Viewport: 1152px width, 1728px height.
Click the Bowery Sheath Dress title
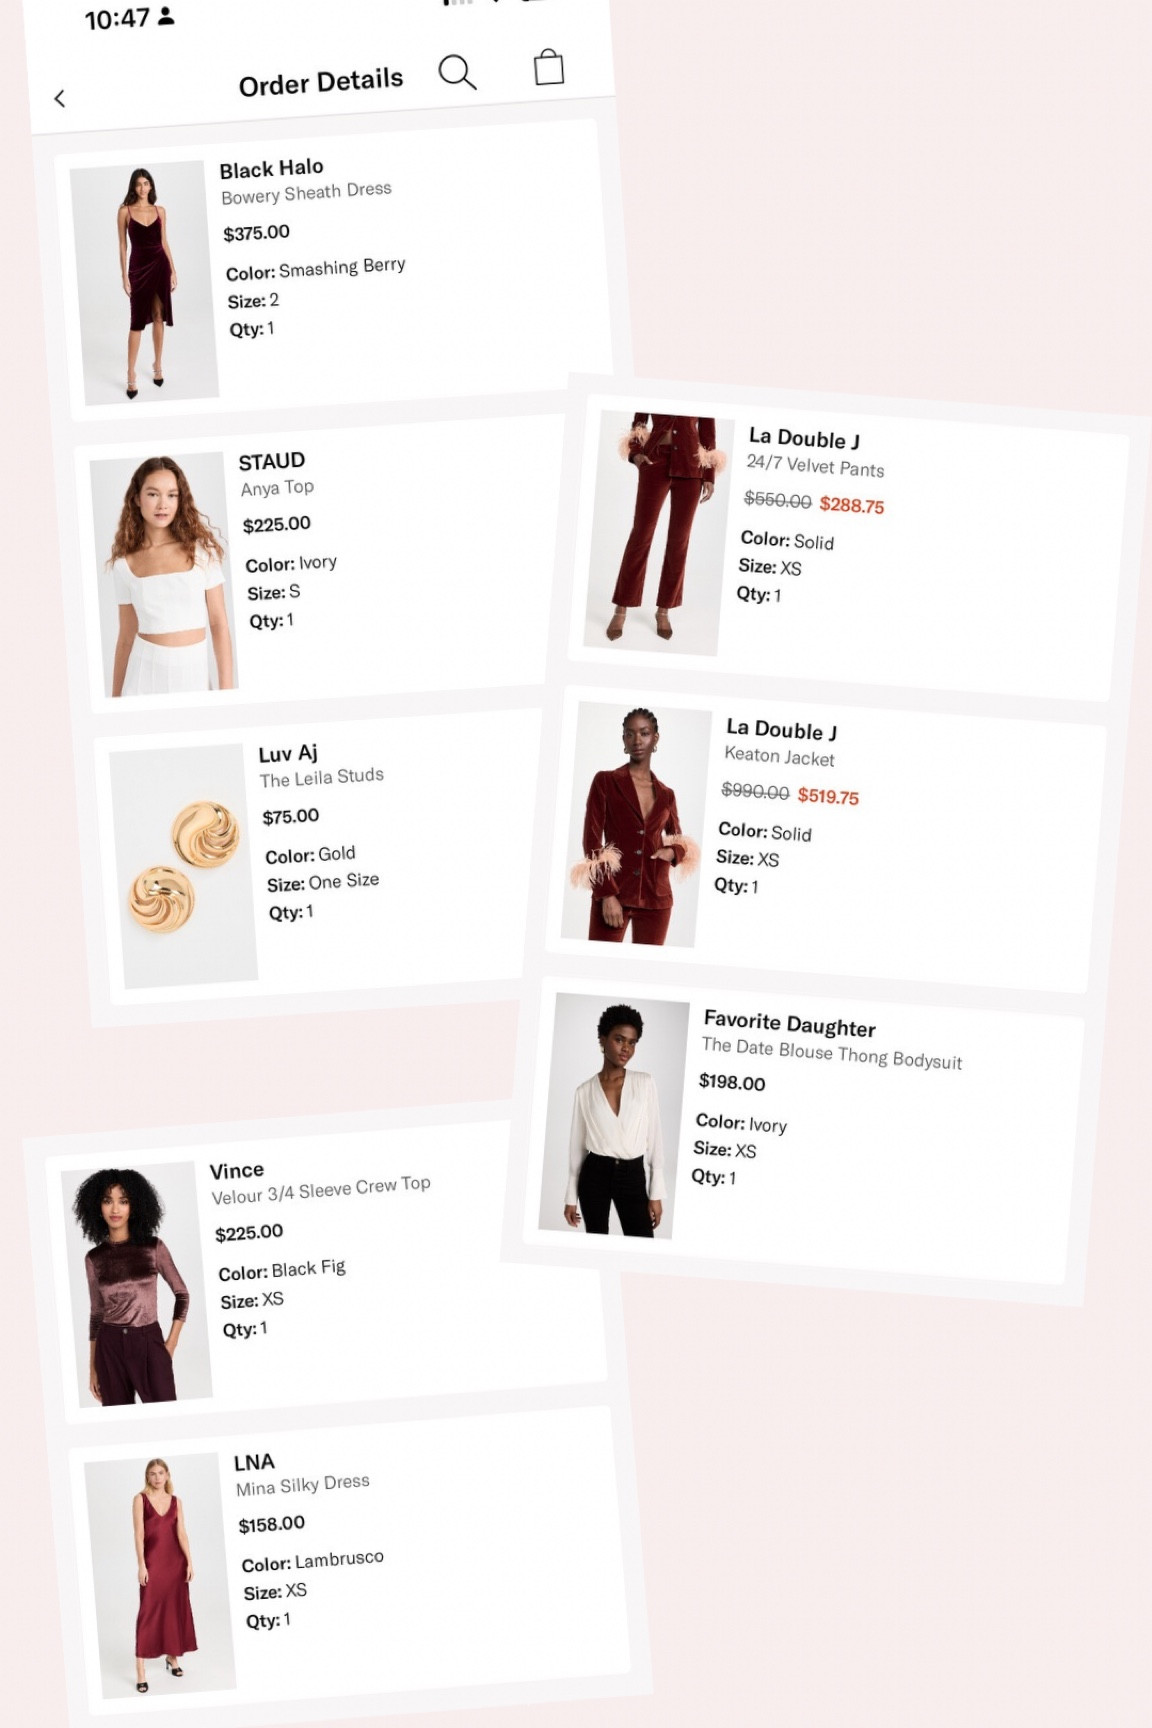click(x=306, y=192)
